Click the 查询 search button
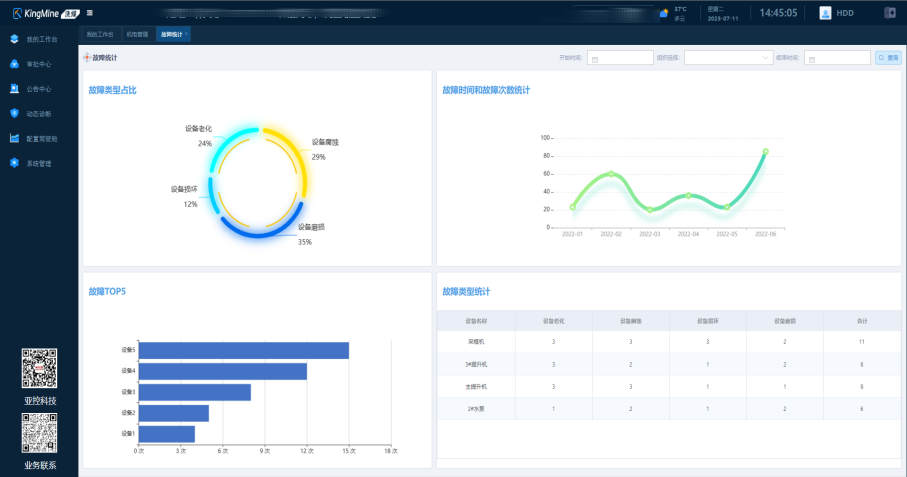907x477 pixels. coord(888,58)
